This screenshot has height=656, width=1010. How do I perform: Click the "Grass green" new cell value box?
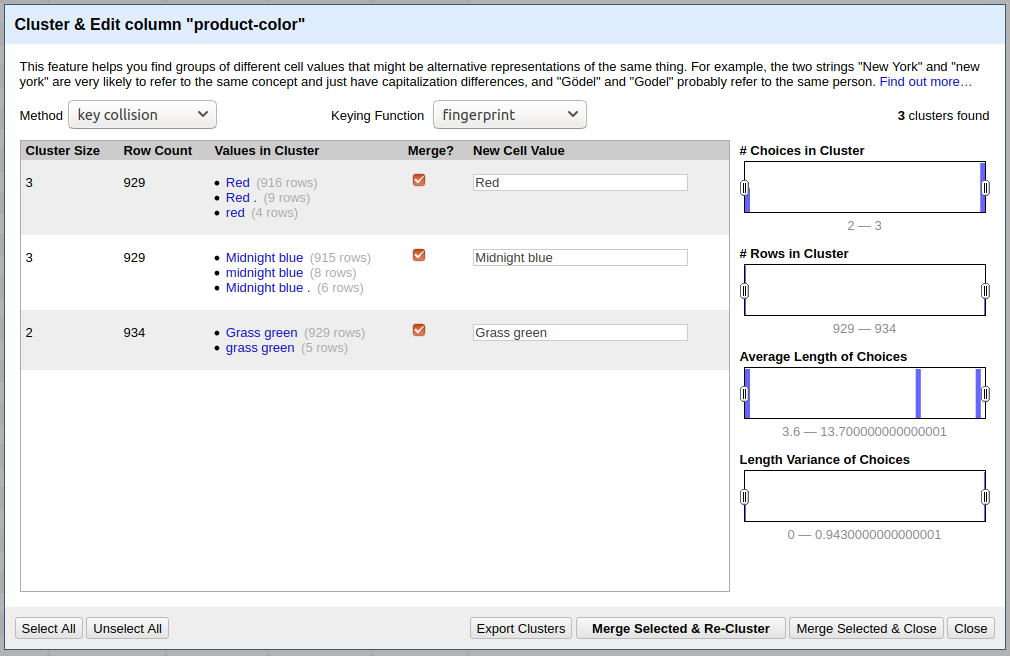point(580,332)
